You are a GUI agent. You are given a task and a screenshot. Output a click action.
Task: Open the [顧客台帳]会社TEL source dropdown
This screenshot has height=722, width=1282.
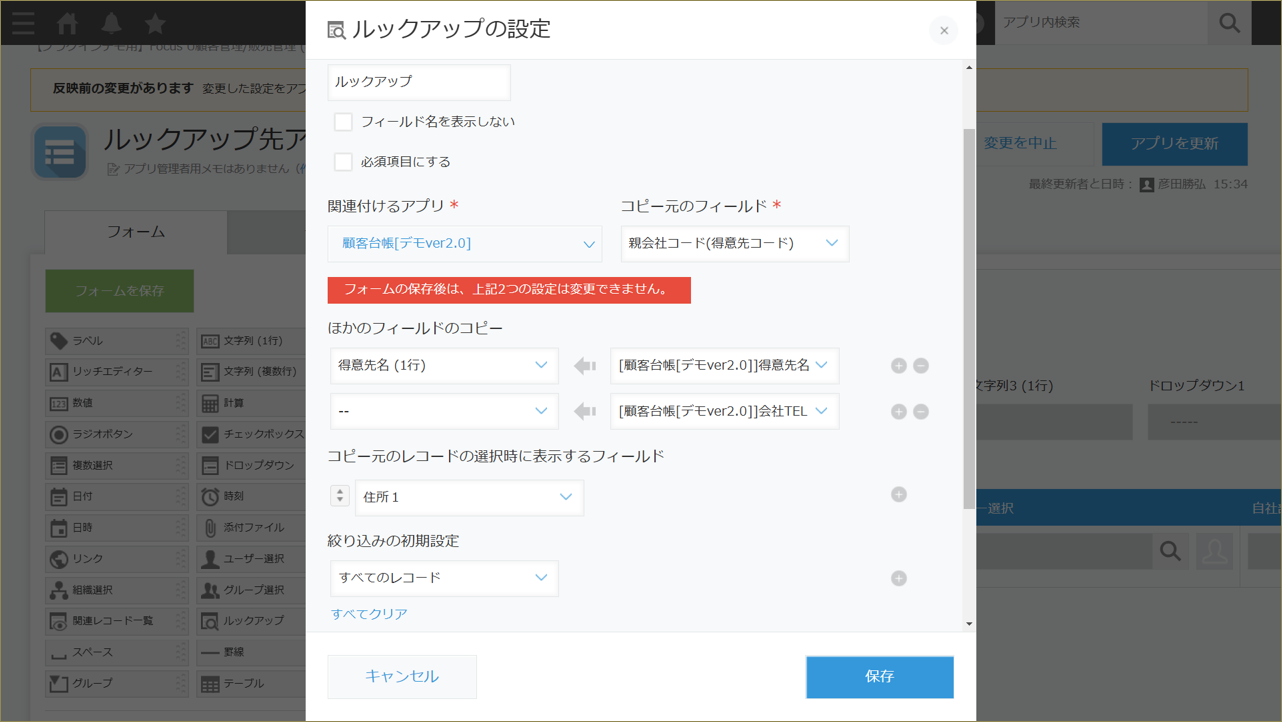pyautogui.click(x=724, y=412)
